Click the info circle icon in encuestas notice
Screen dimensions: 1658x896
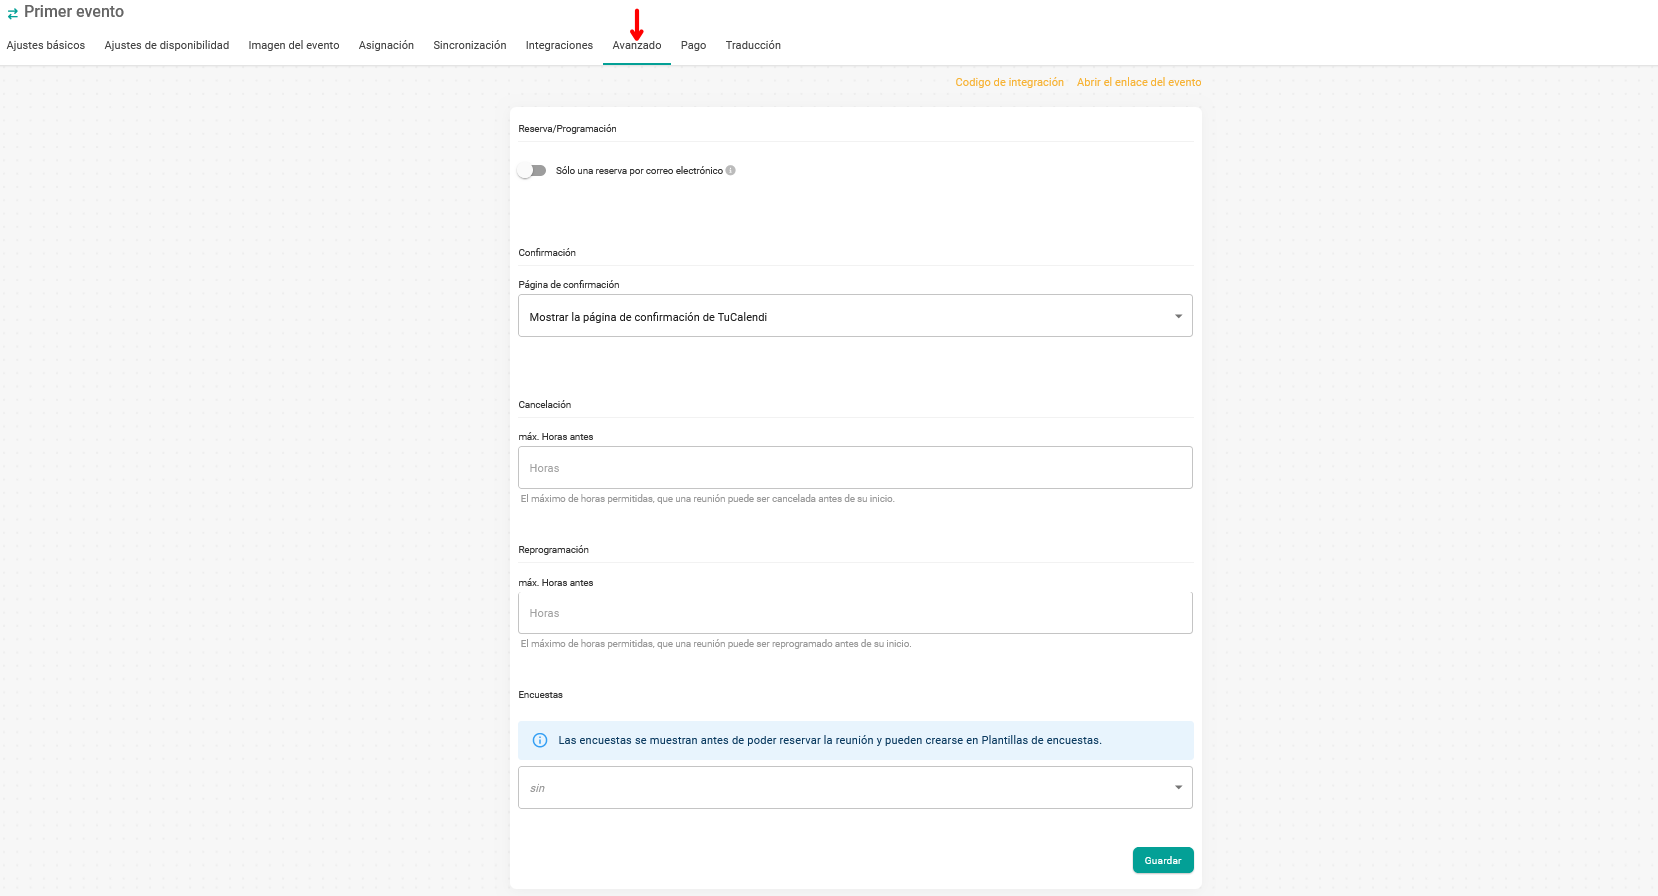540,740
